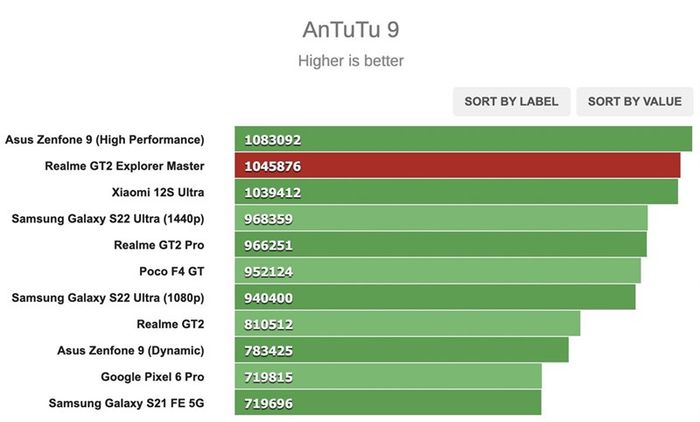Click the Realme GT2 Pro bar

pos(441,245)
